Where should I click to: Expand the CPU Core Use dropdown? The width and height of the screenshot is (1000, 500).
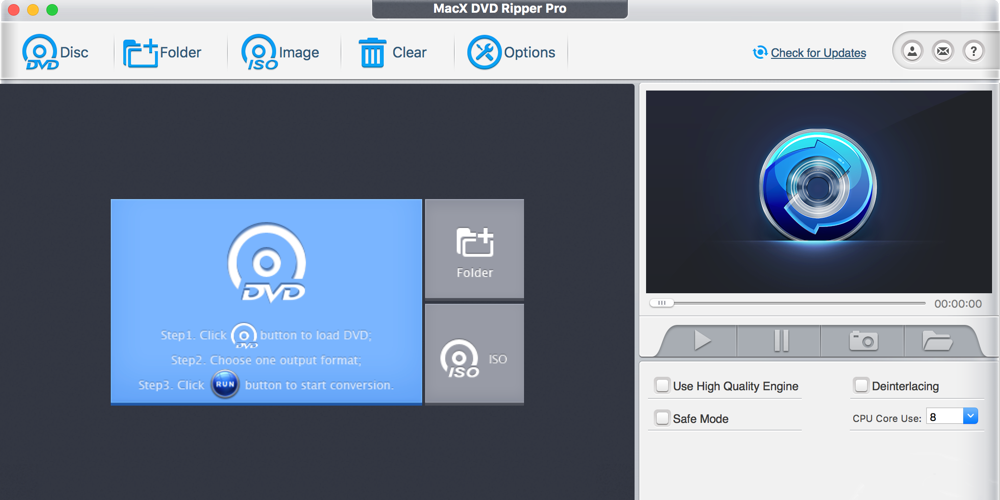(970, 417)
